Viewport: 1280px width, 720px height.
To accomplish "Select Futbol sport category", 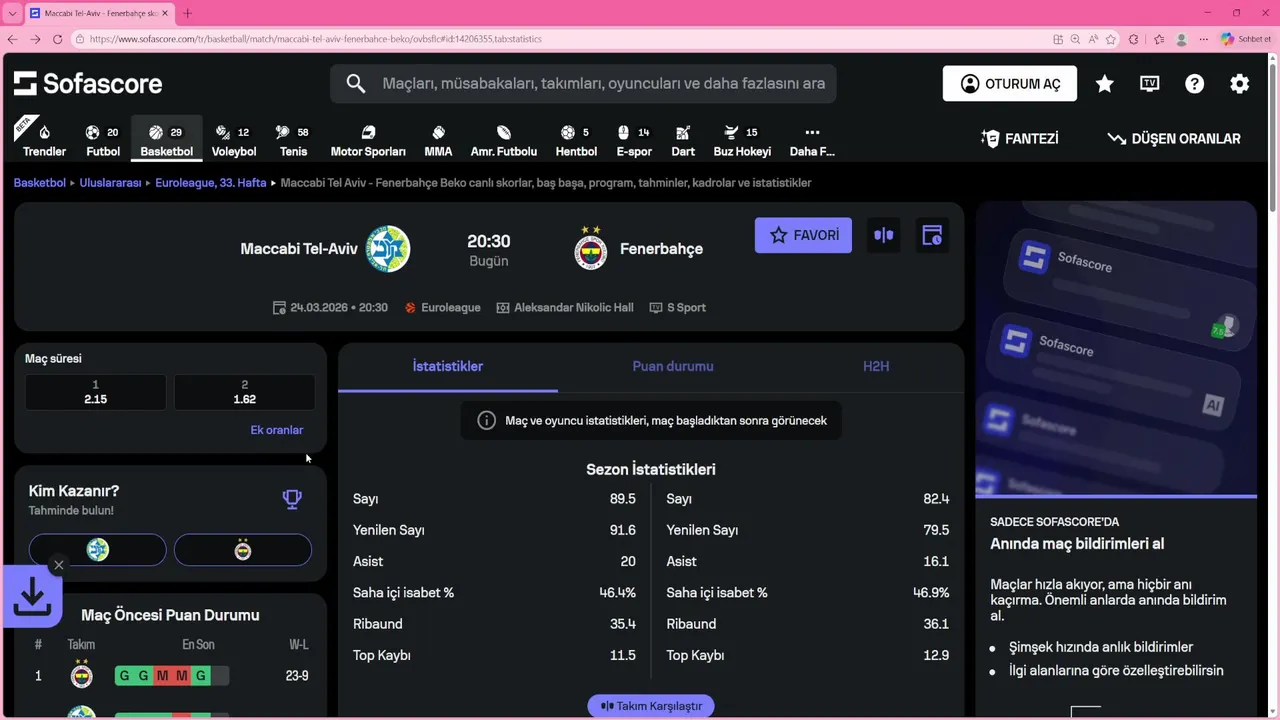I will [103, 141].
